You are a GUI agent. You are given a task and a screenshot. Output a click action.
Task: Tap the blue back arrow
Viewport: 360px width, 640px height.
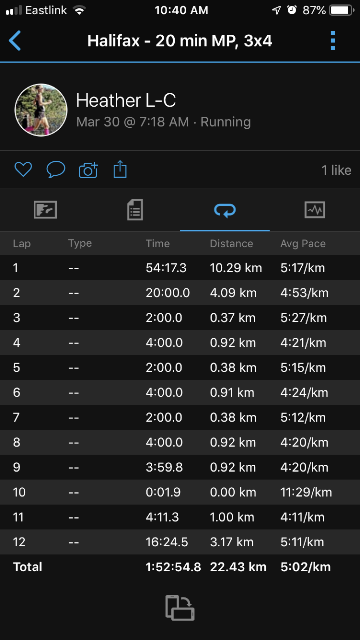15,41
